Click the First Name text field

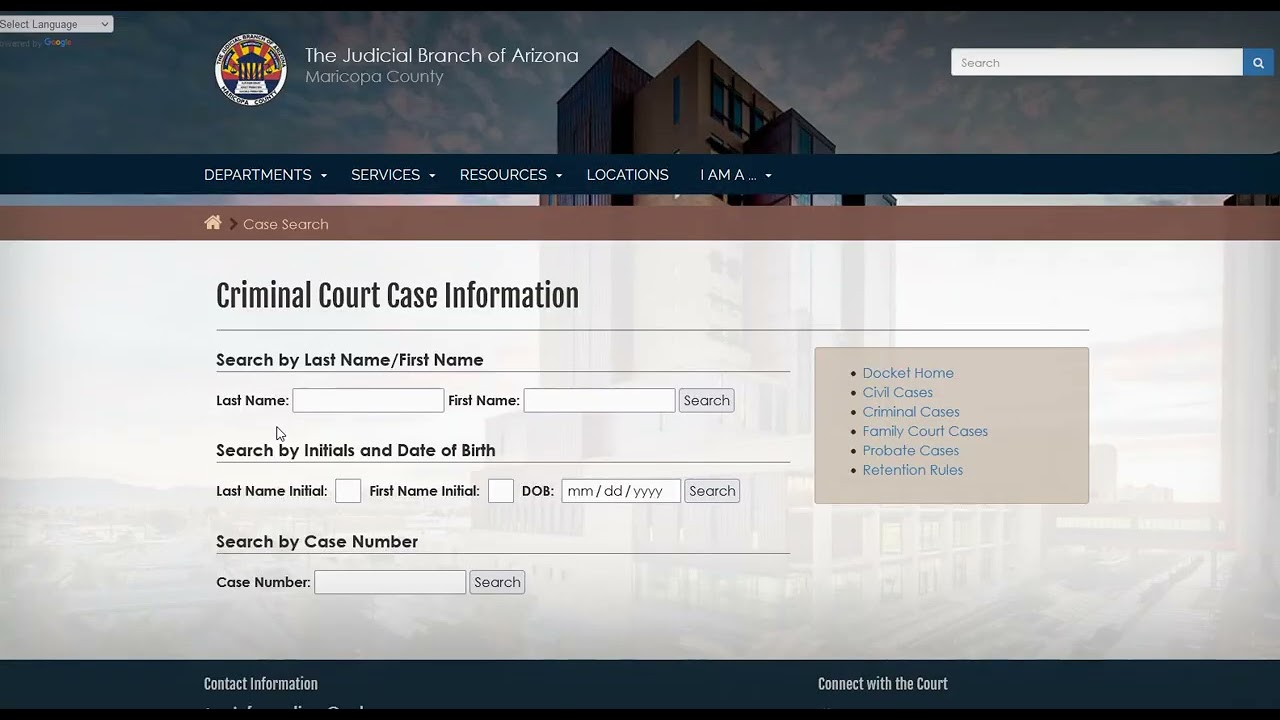pos(599,400)
